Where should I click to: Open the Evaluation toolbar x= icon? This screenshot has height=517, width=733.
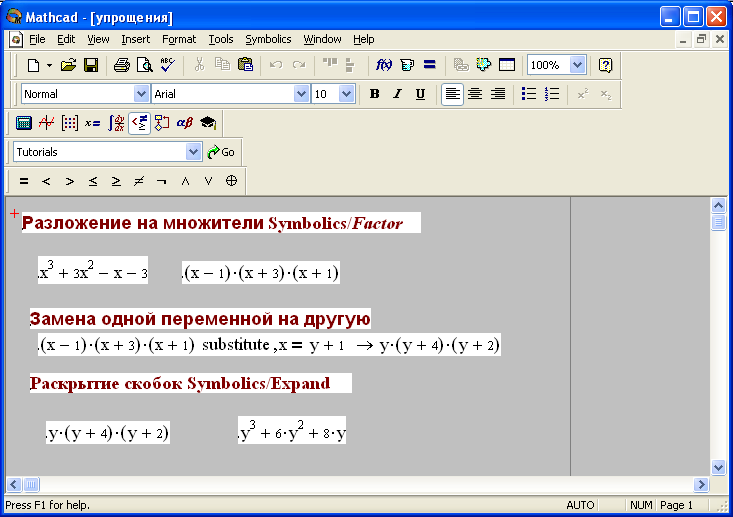(93, 123)
